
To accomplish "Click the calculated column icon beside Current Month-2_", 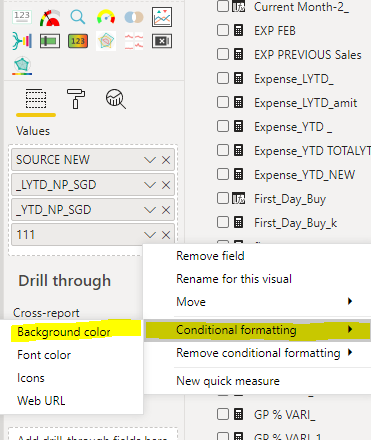I will point(239,6).
